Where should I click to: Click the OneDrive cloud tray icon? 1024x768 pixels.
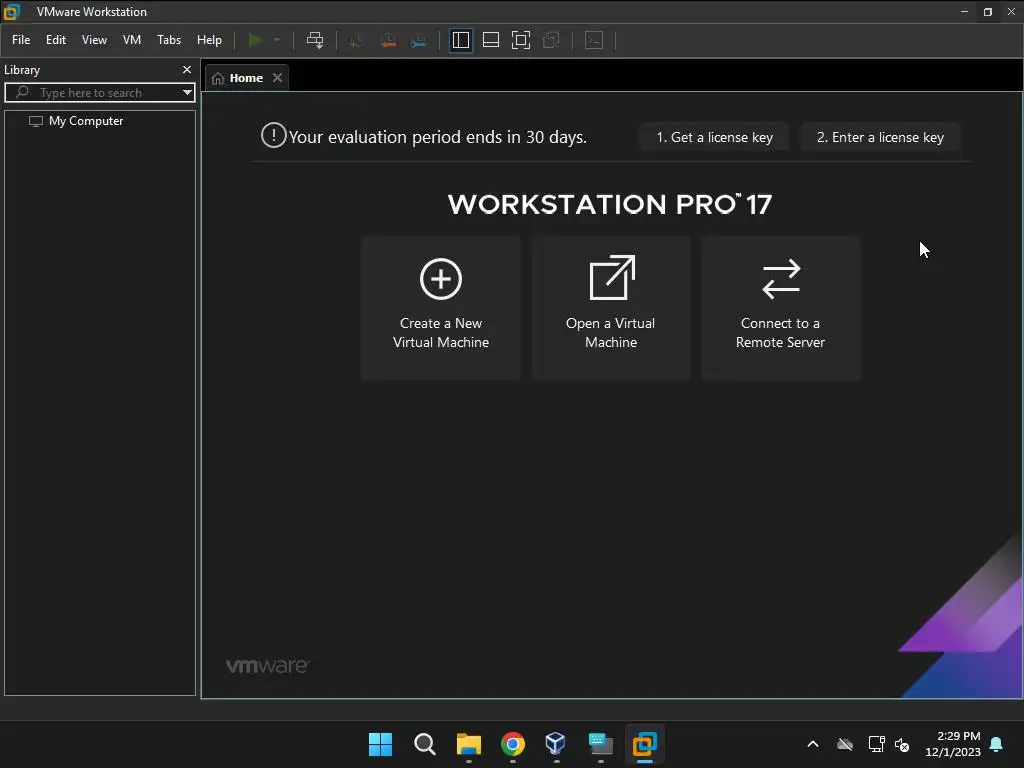(x=845, y=744)
